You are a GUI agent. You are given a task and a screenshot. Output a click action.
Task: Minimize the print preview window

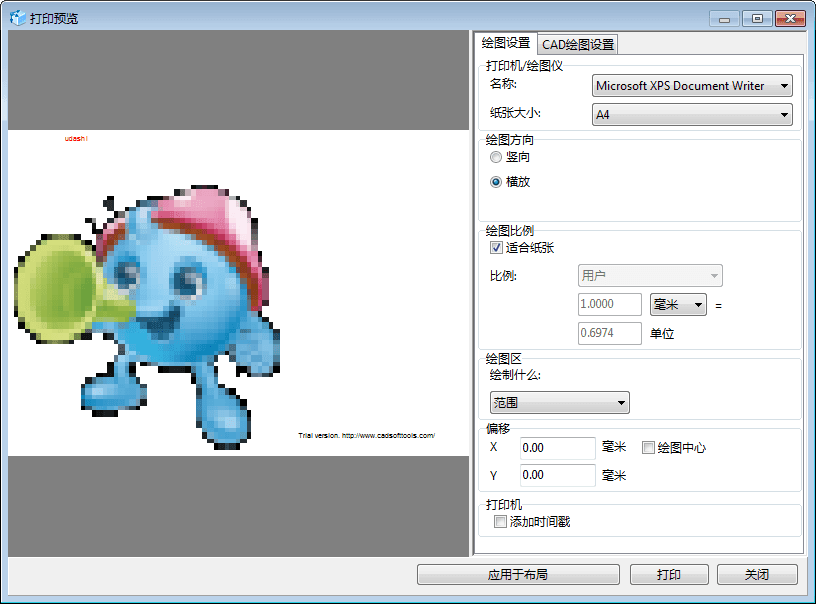point(723,18)
